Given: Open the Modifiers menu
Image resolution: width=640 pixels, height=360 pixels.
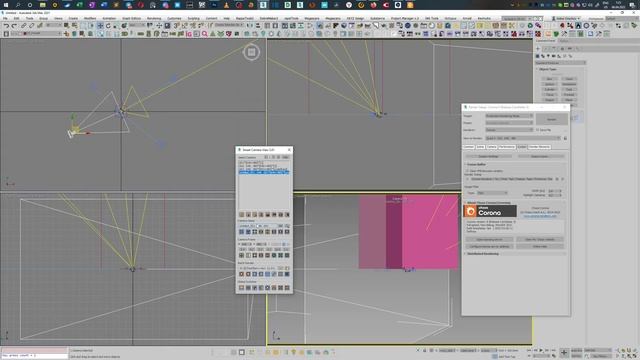Looking at the screenshot, I should click(x=90, y=18).
